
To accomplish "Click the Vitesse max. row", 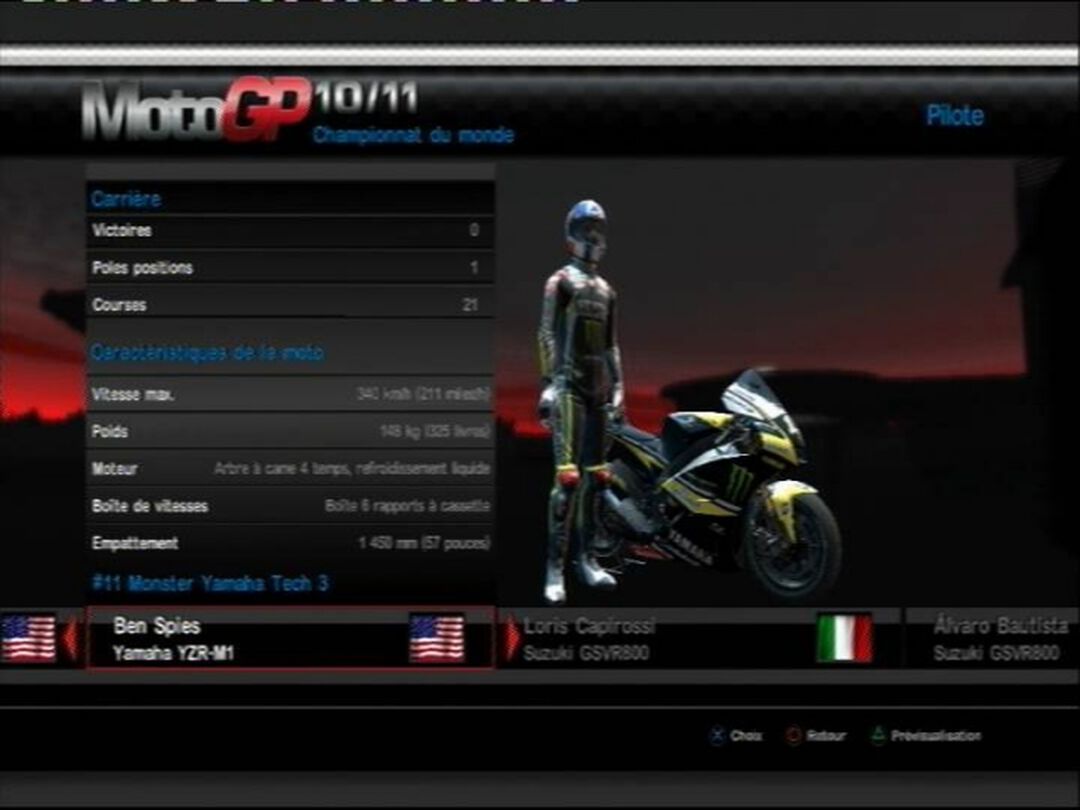I will pos(290,394).
